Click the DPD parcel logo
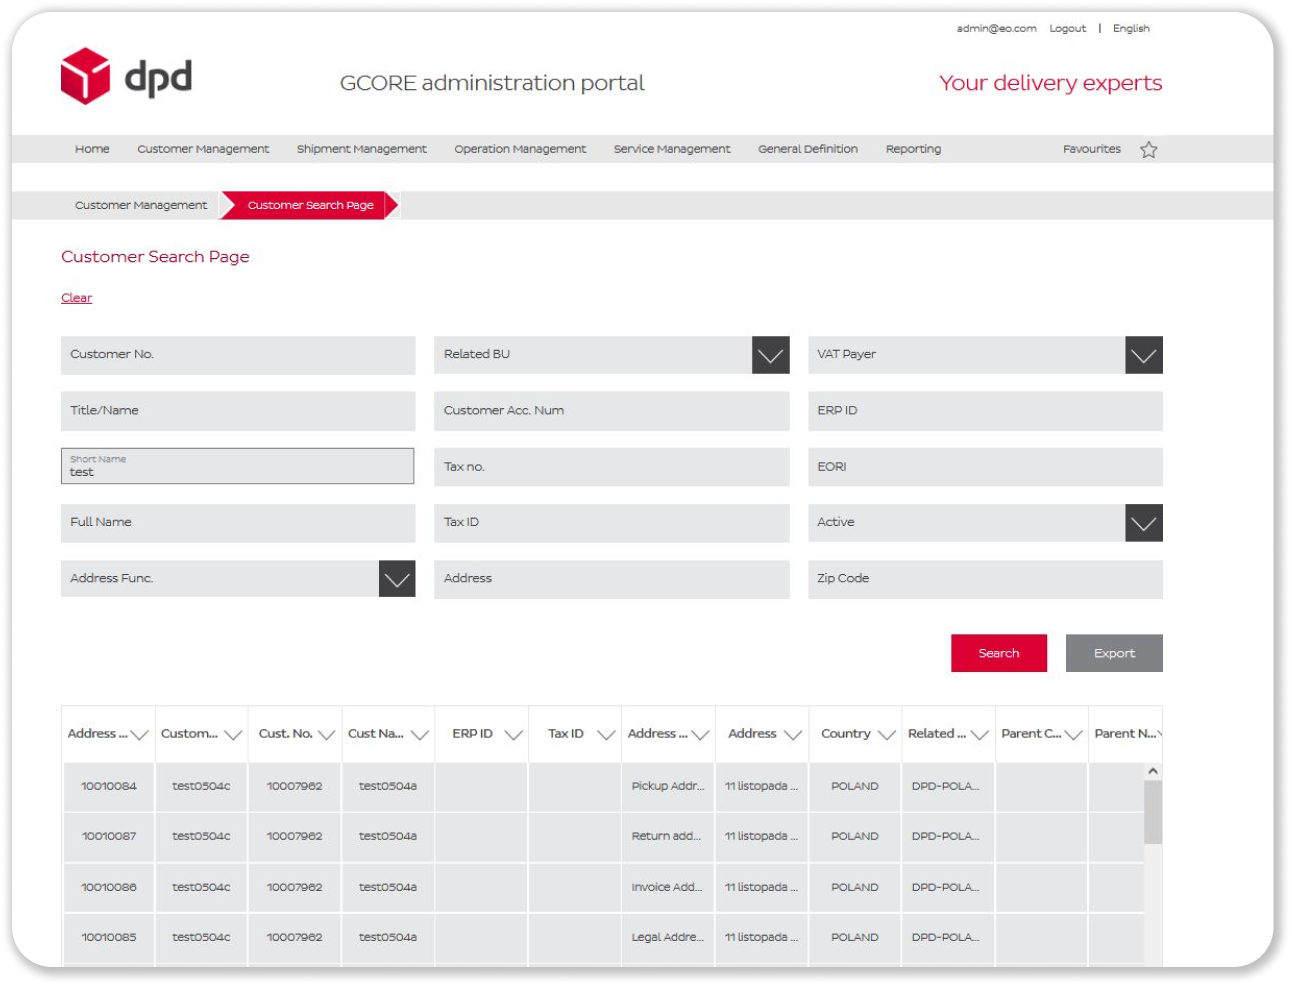 coord(85,76)
